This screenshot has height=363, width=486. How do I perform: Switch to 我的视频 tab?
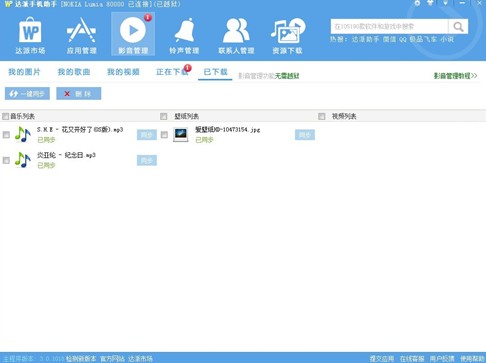123,72
